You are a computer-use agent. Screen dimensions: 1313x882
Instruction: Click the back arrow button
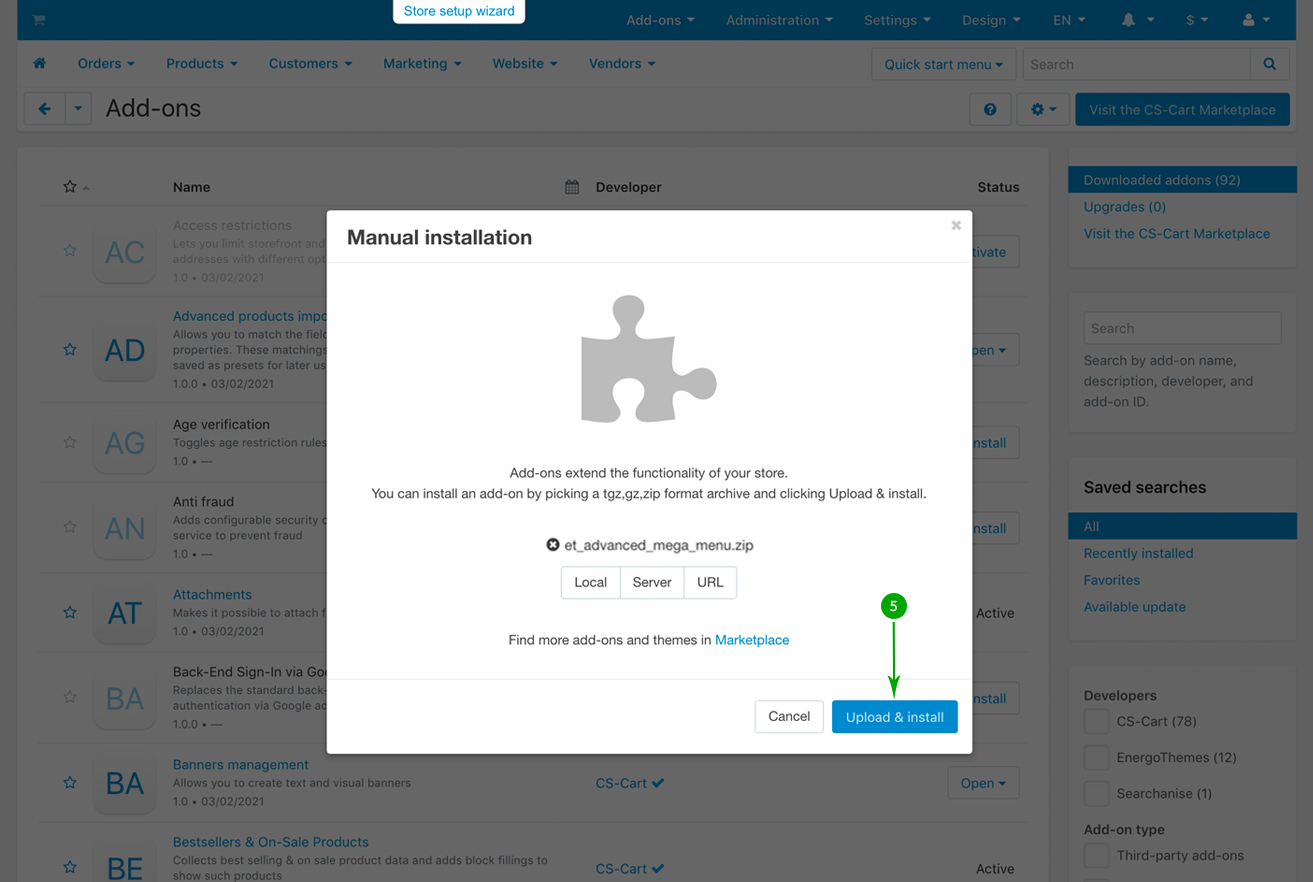(x=45, y=109)
